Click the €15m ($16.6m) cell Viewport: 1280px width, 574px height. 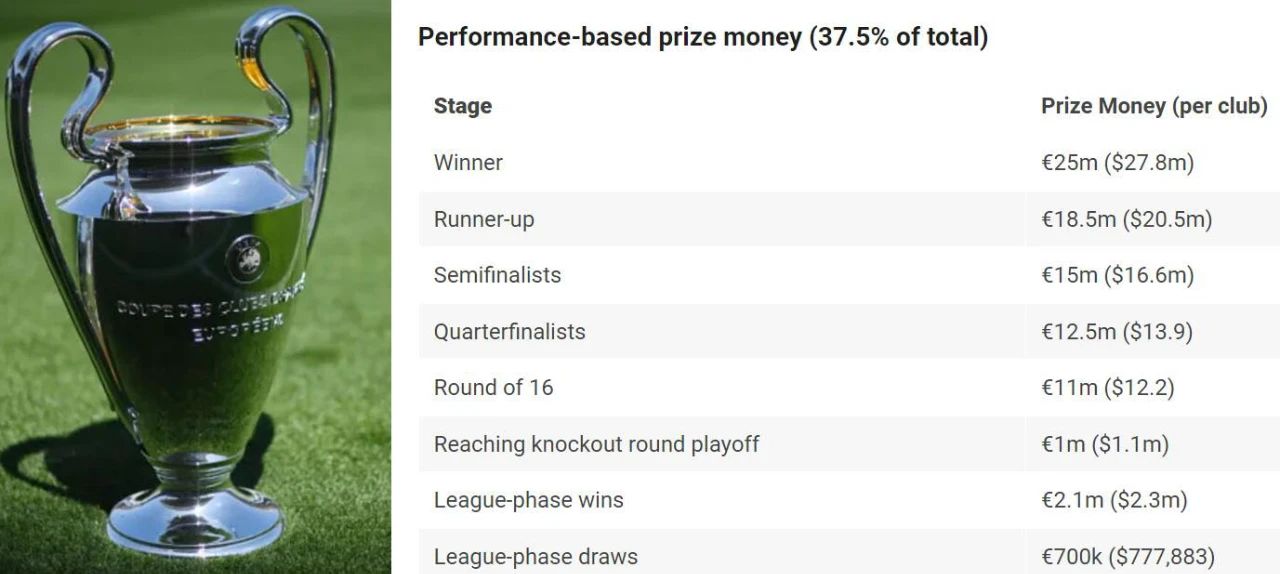pos(1118,275)
